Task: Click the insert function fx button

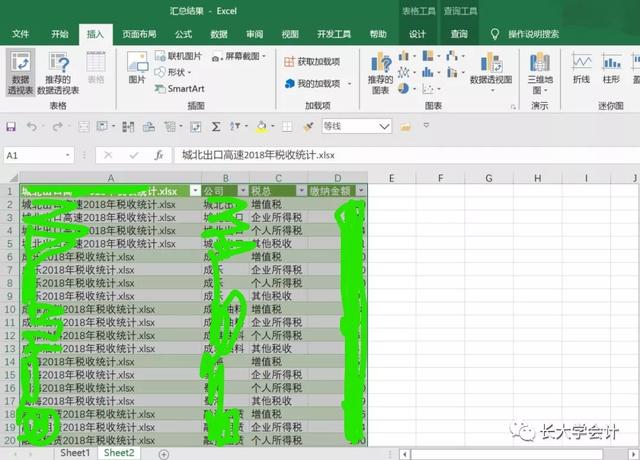Action: point(159,155)
